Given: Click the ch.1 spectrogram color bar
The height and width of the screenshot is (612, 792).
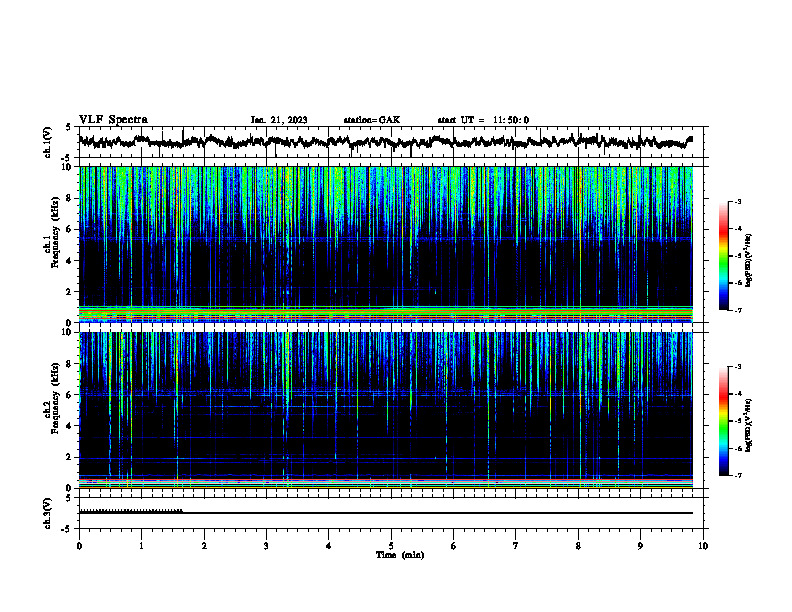Looking at the screenshot, I should [x=723, y=256].
